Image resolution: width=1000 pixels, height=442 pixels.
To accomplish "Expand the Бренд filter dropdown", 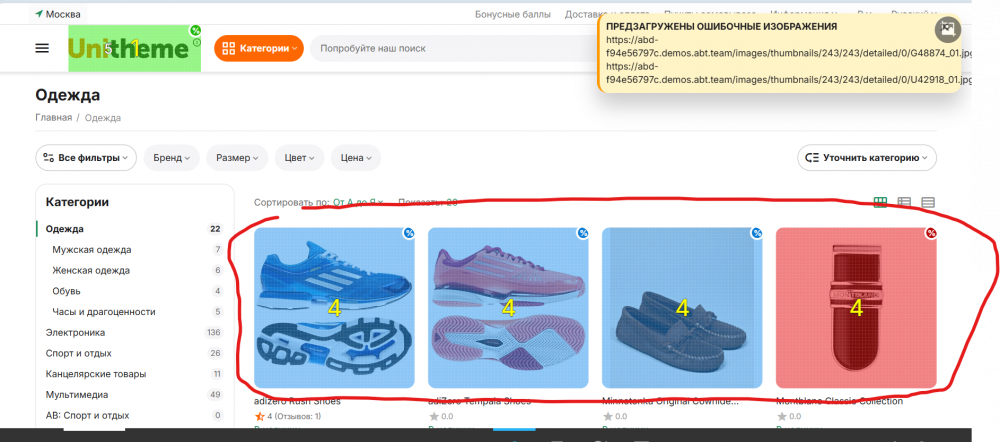I will [x=172, y=158].
